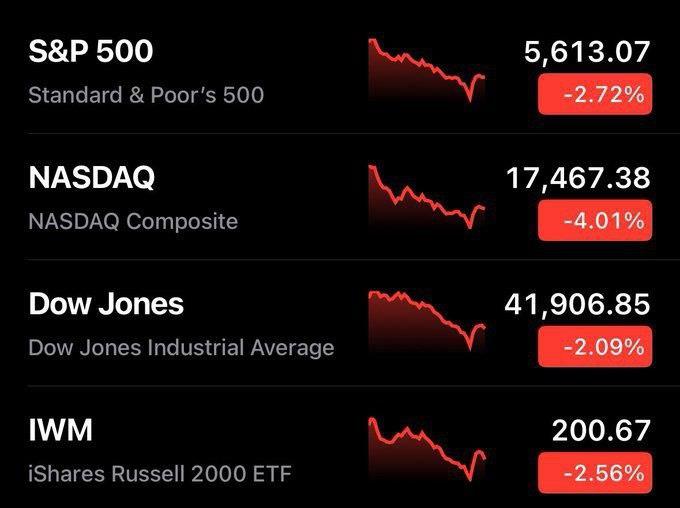Select the S&P 500 ticker title

(91, 51)
